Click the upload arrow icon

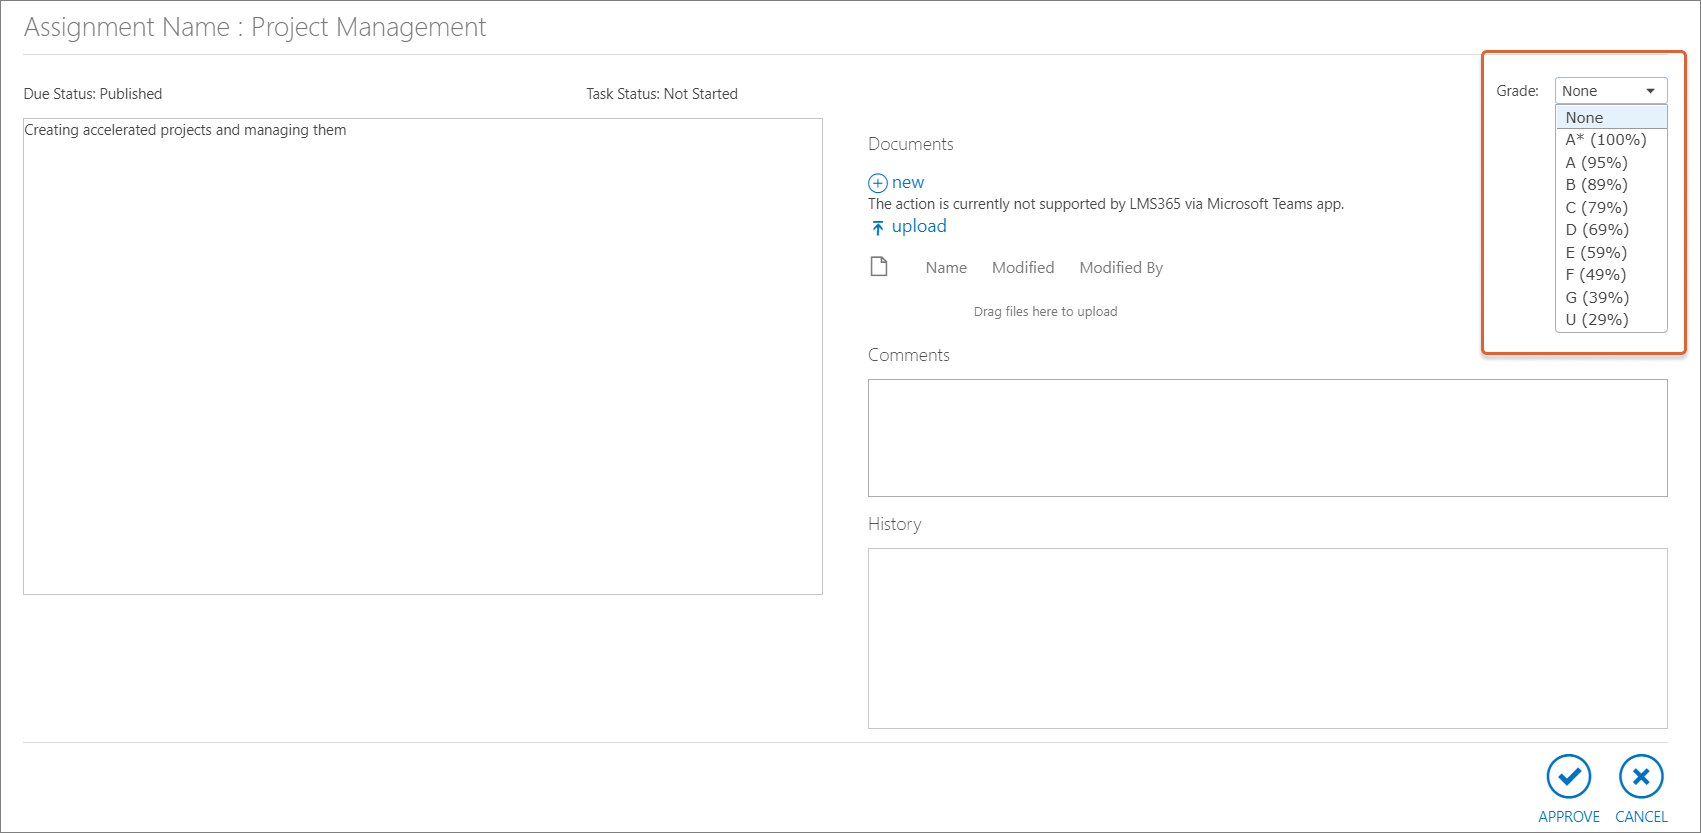tap(877, 227)
